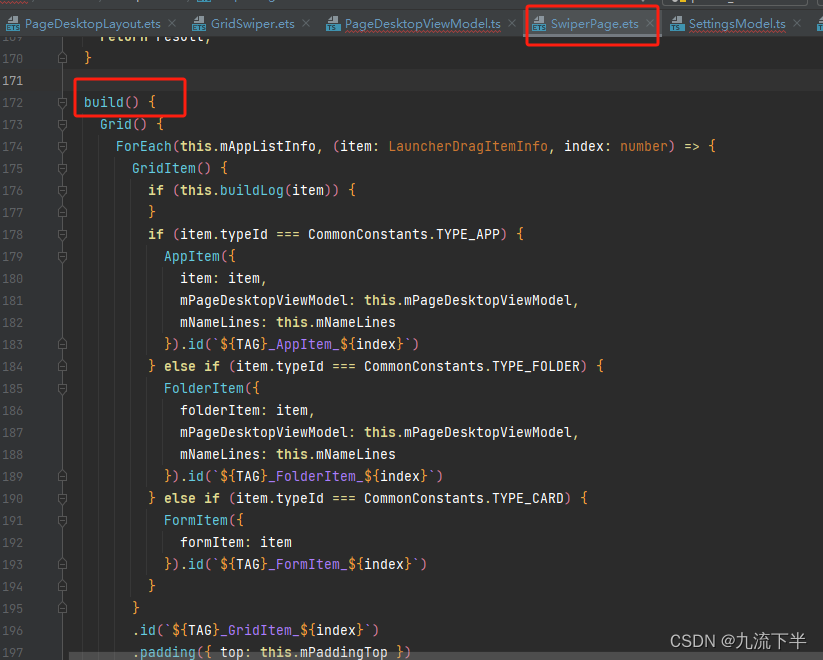Image resolution: width=823 pixels, height=660 pixels.
Task: Close the SettingsModel.ts tab
Action: coord(797,23)
